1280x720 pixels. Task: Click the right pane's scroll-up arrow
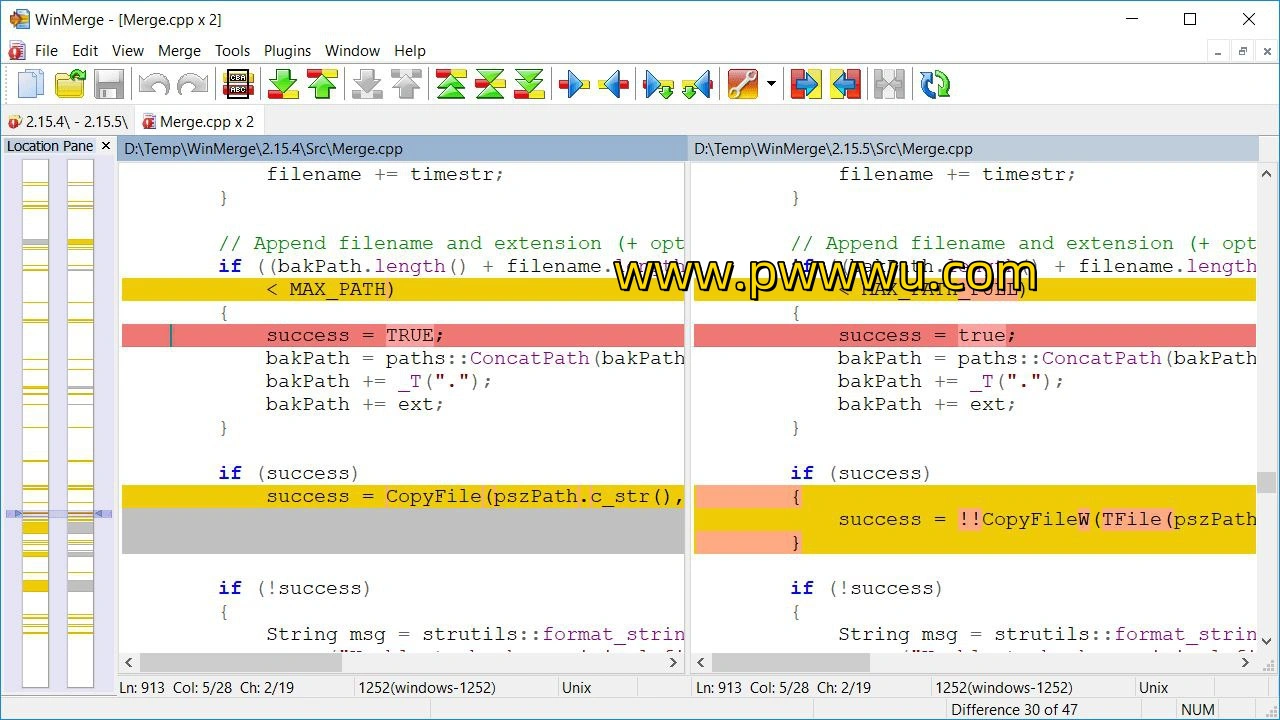(1267, 172)
